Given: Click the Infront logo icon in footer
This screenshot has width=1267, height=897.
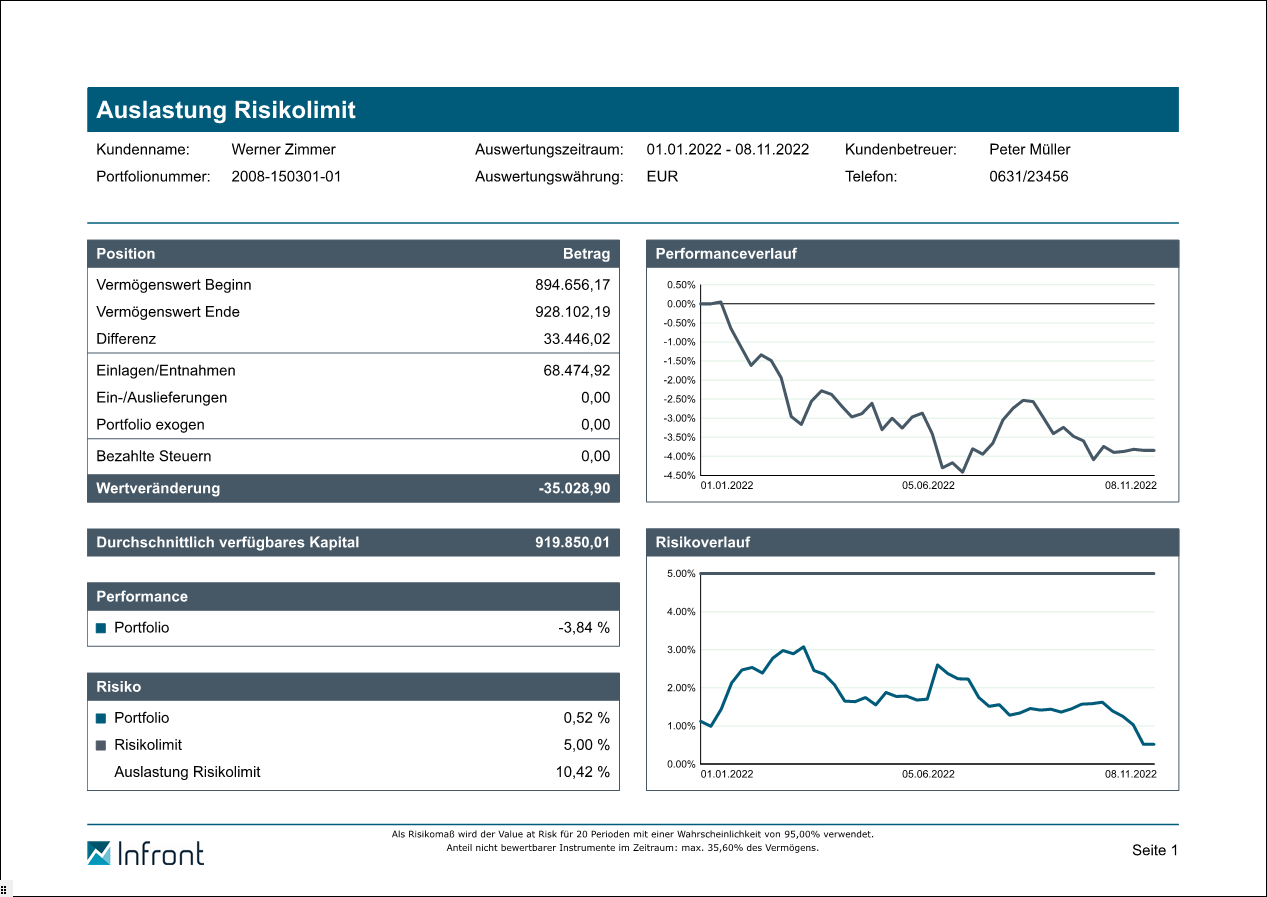Looking at the screenshot, I should point(99,853).
